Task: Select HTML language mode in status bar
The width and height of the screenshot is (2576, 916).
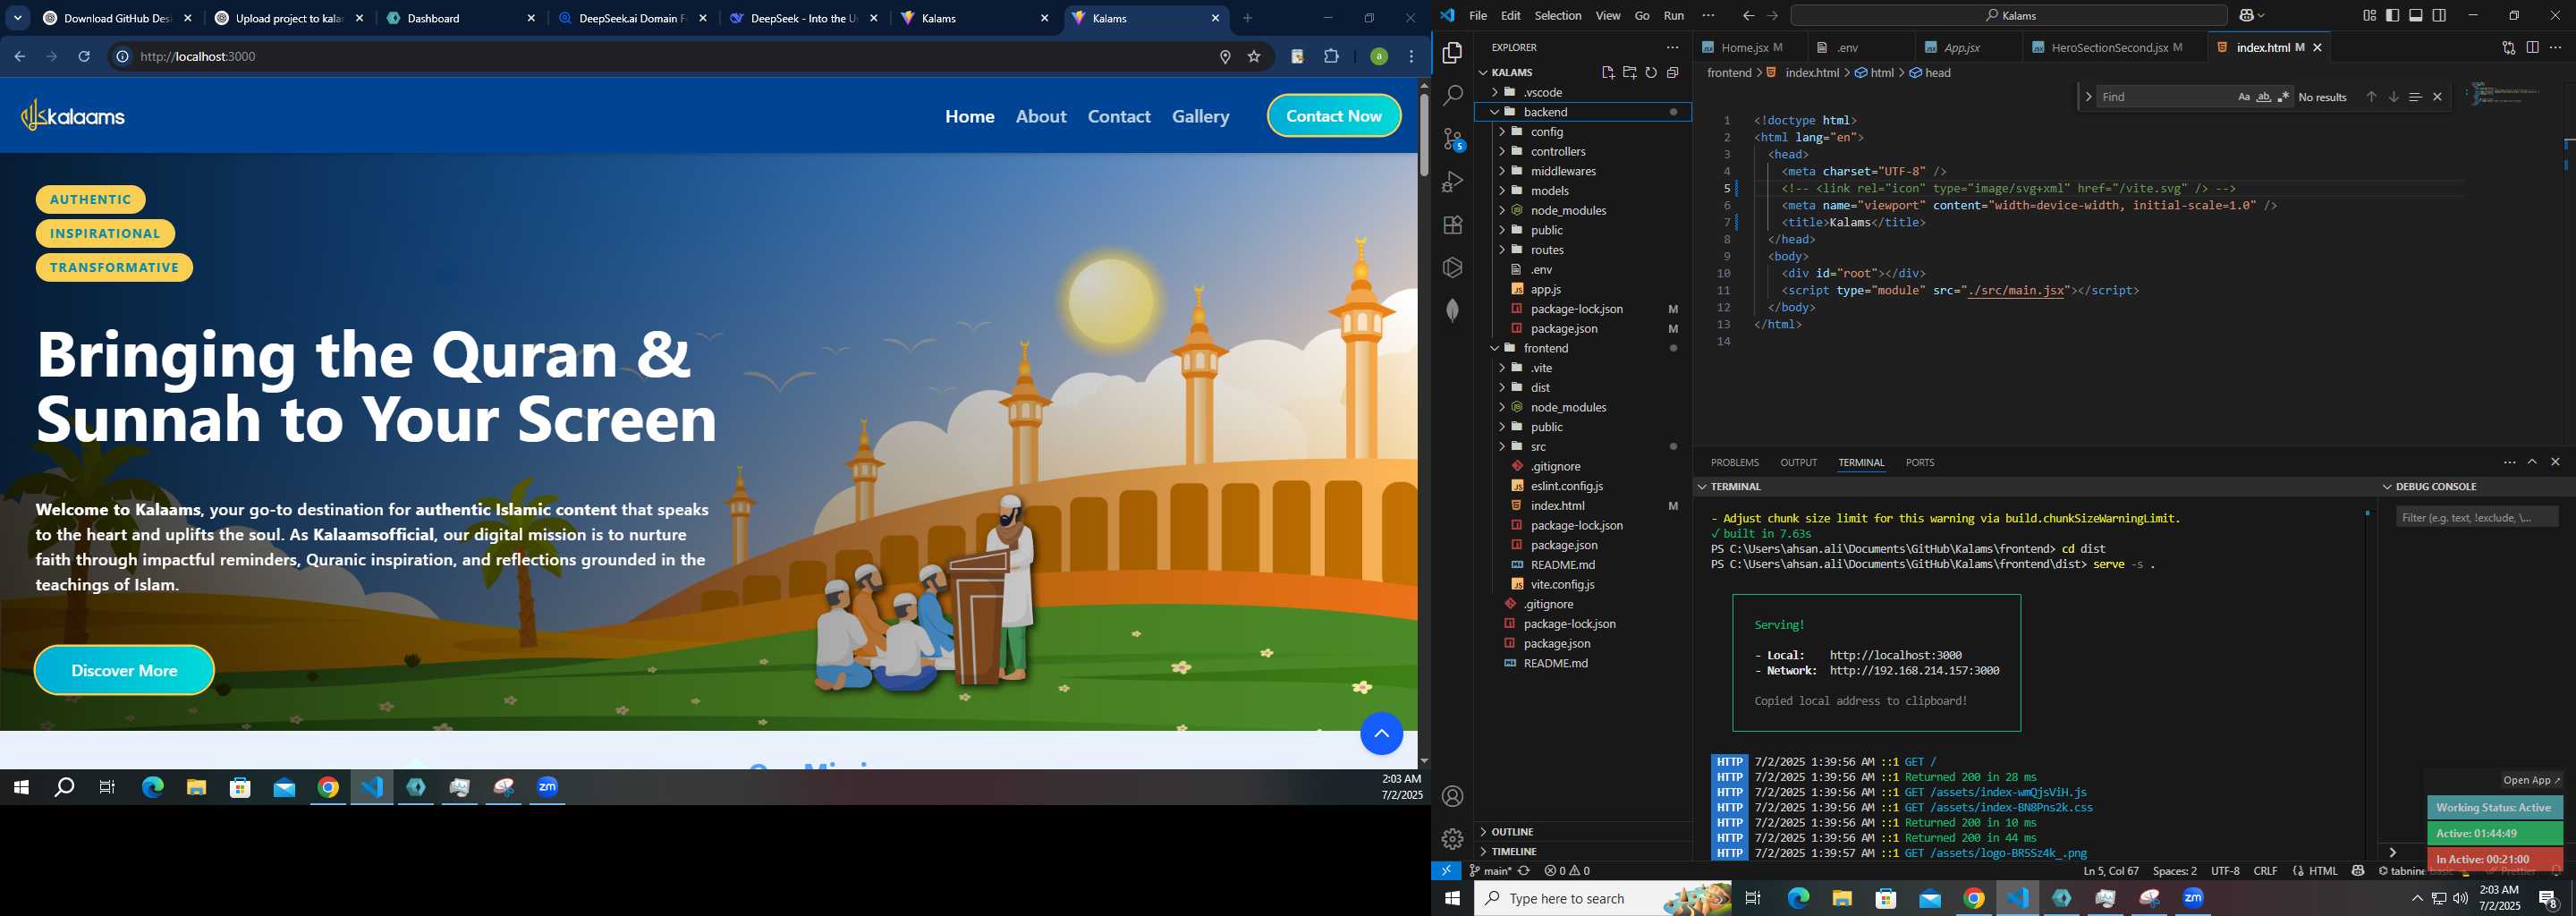Action: click(x=2322, y=871)
